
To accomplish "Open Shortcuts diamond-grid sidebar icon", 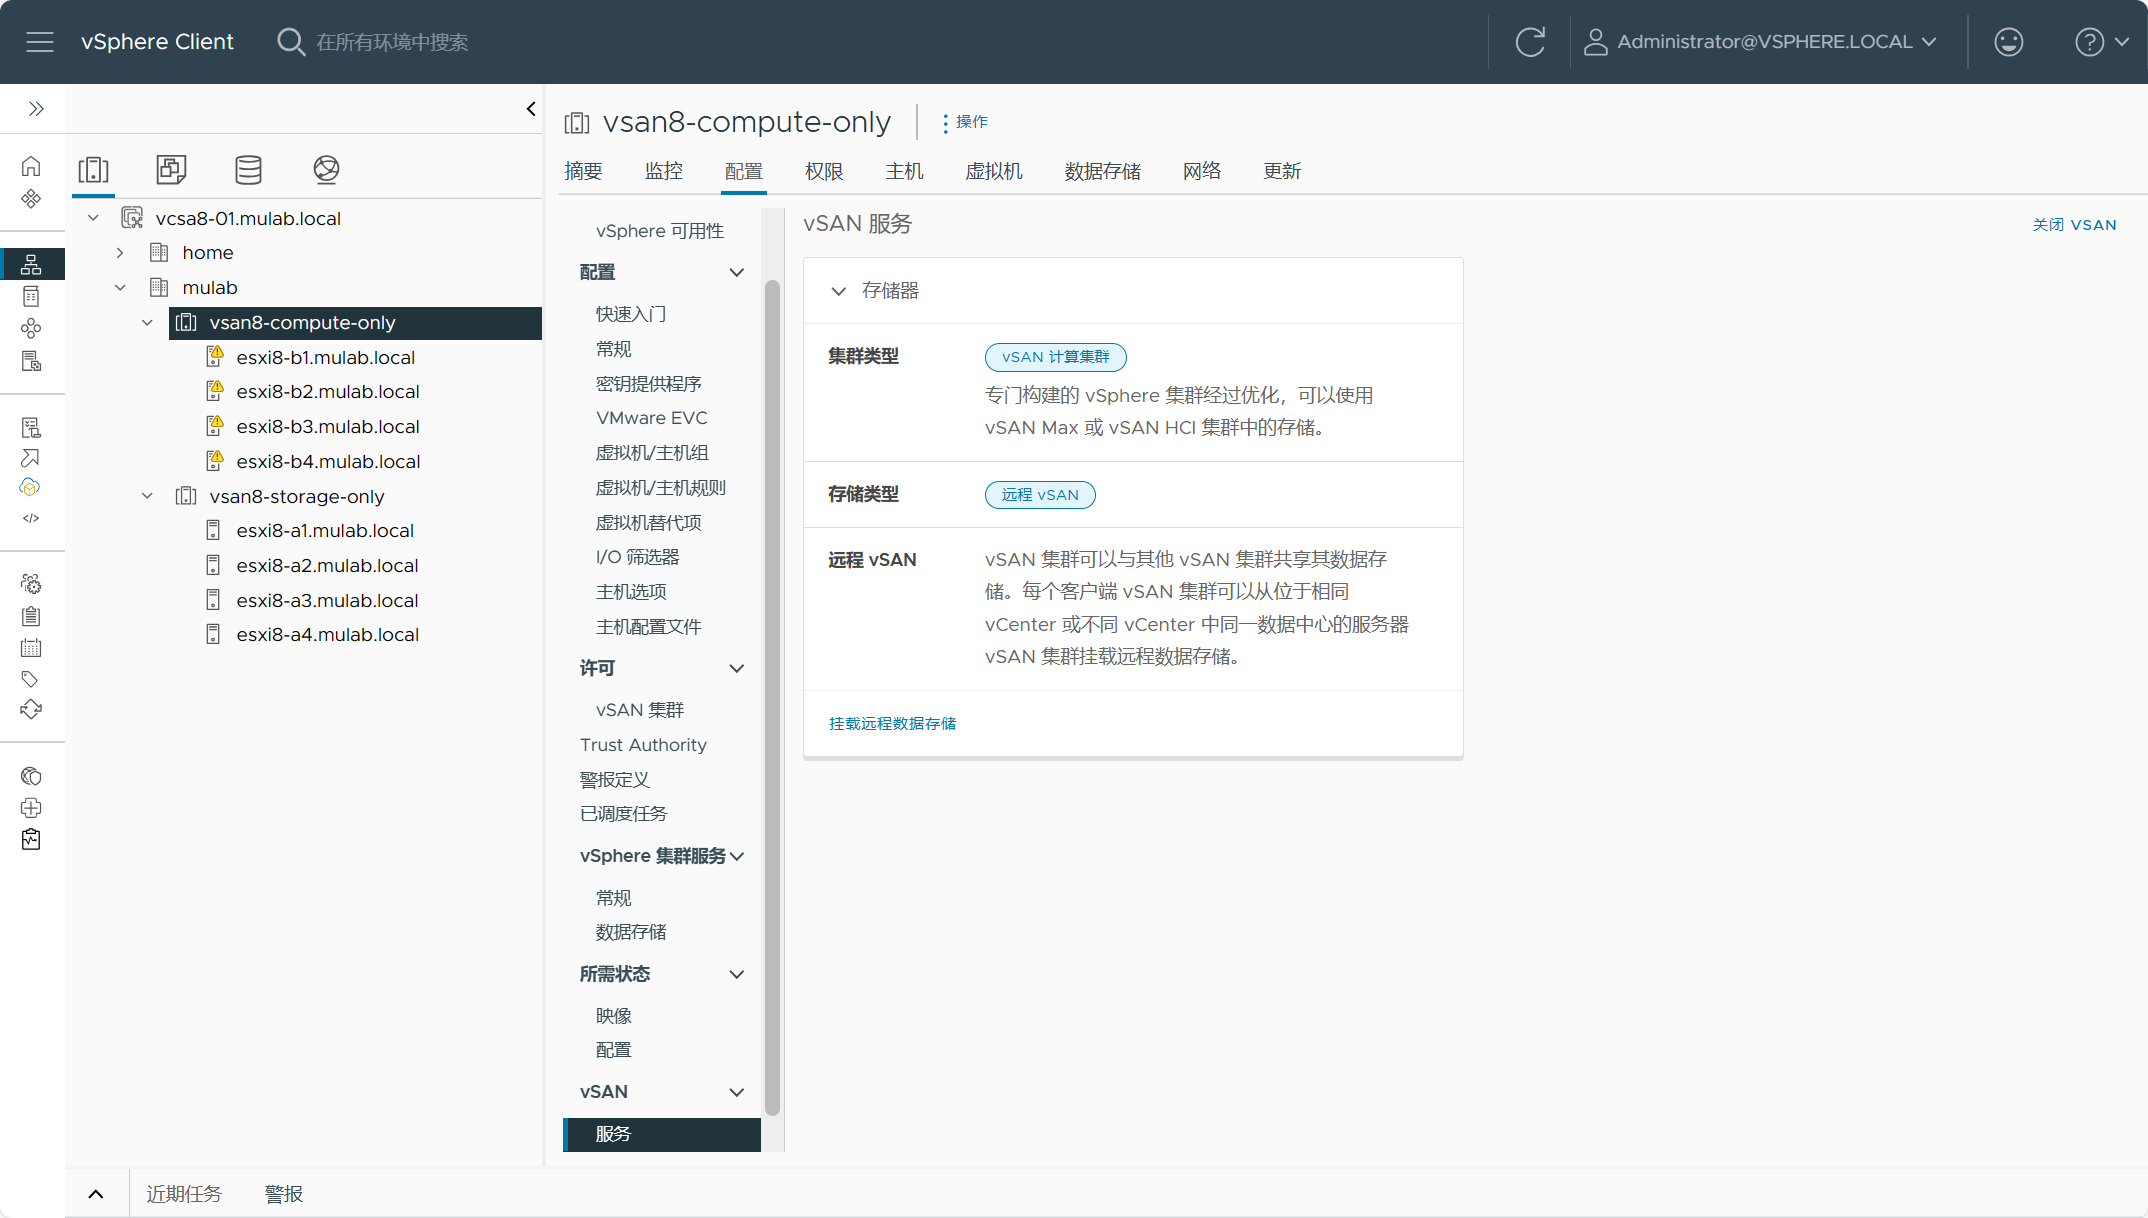I will tap(31, 198).
